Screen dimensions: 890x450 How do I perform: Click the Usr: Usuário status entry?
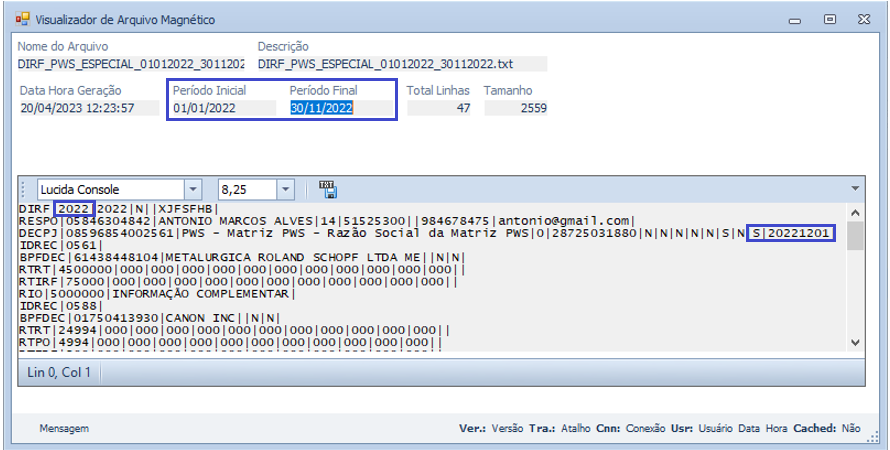coord(702,428)
